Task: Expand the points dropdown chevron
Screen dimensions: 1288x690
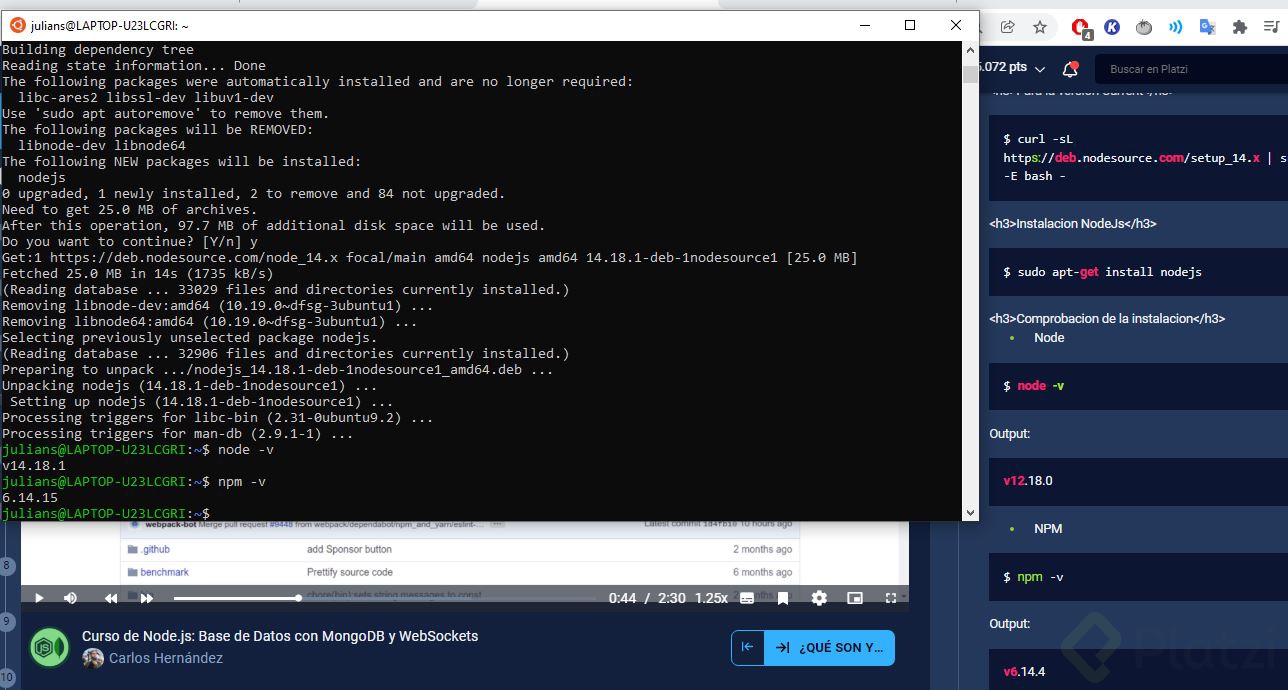Action: (x=1040, y=69)
